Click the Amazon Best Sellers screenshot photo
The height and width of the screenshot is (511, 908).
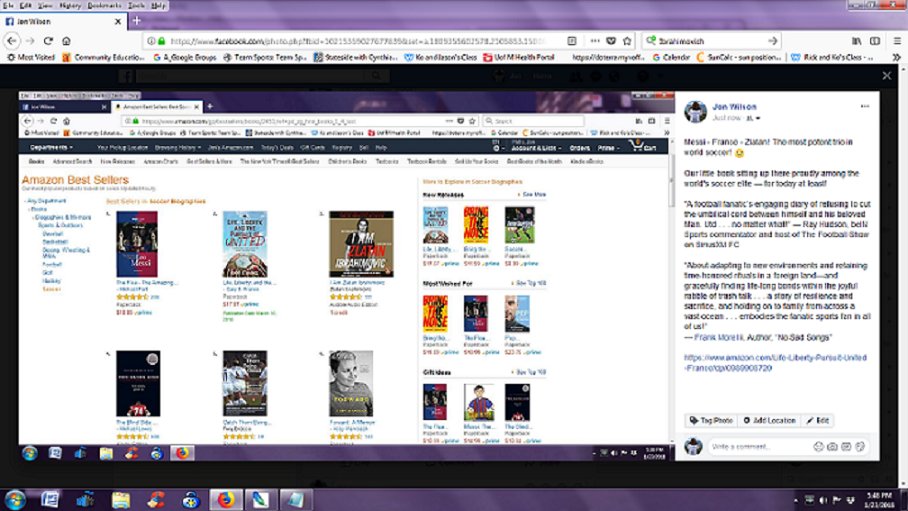click(x=346, y=276)
